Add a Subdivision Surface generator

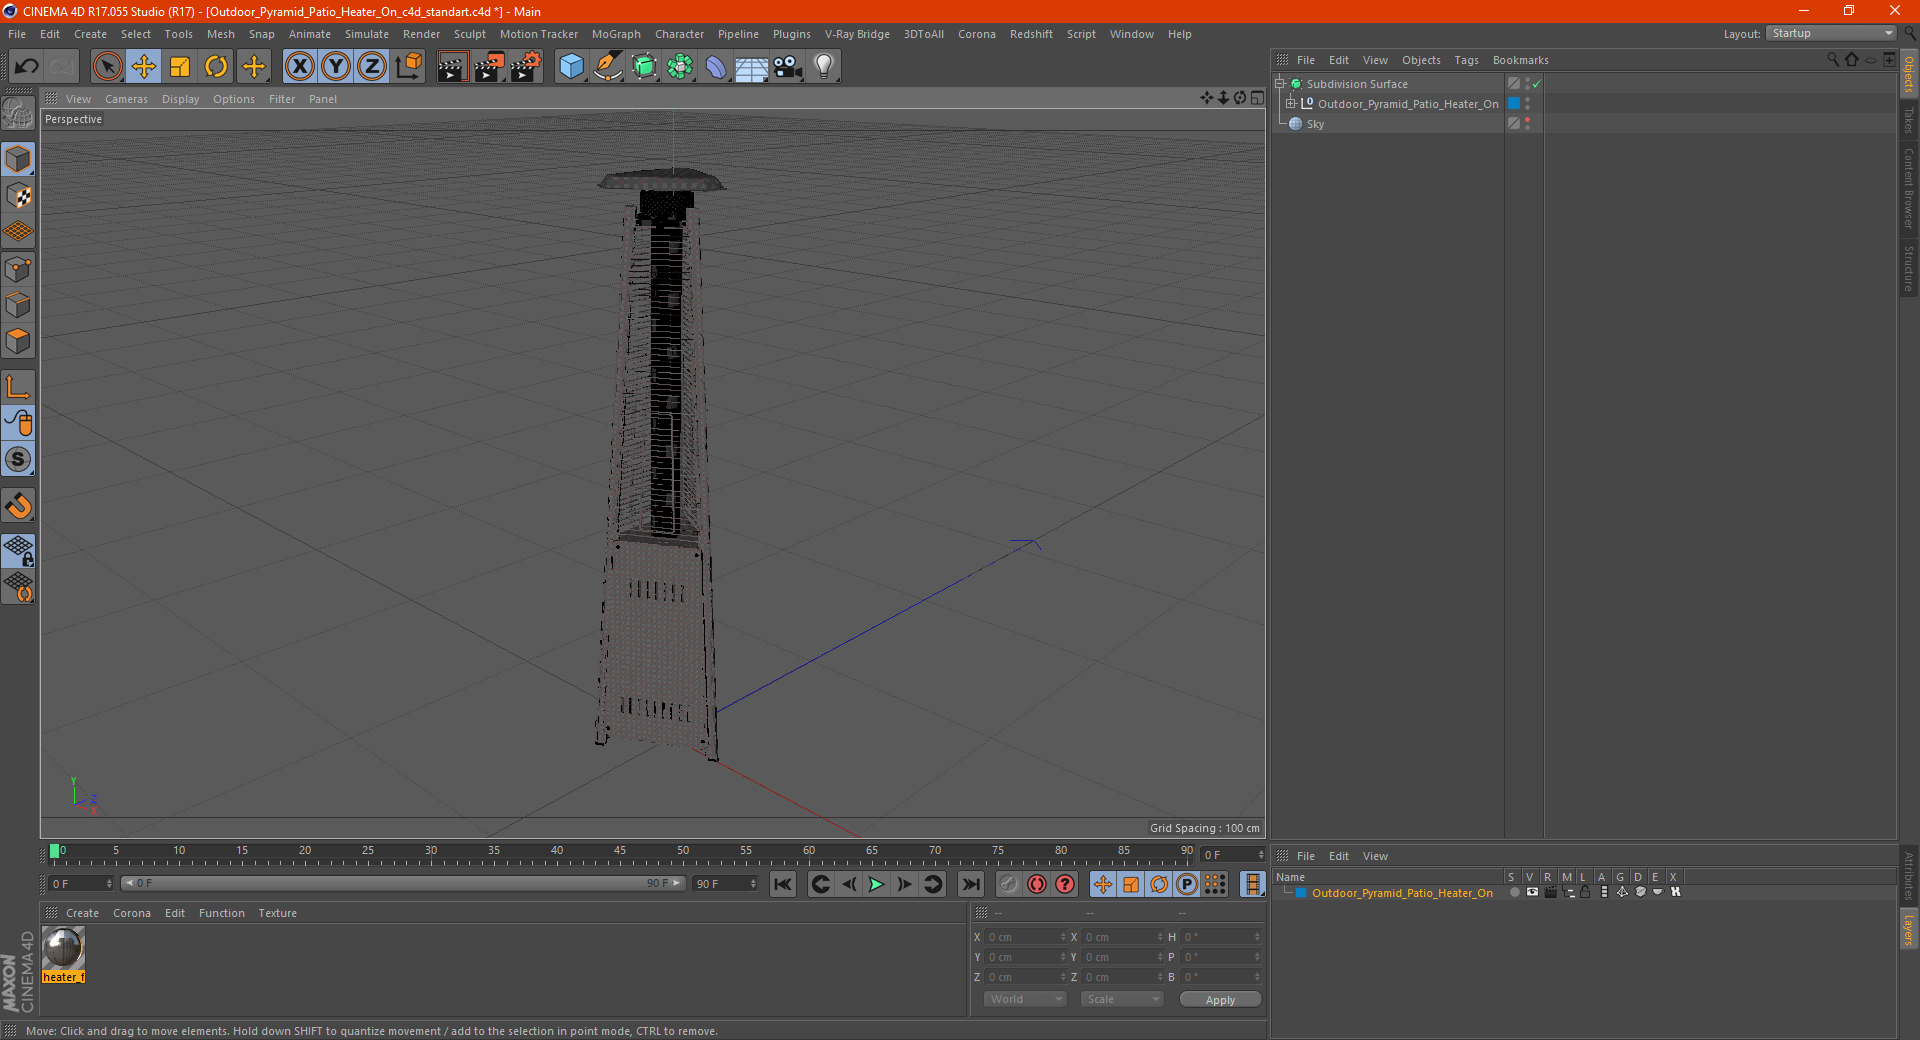click(x=644, y=67)
